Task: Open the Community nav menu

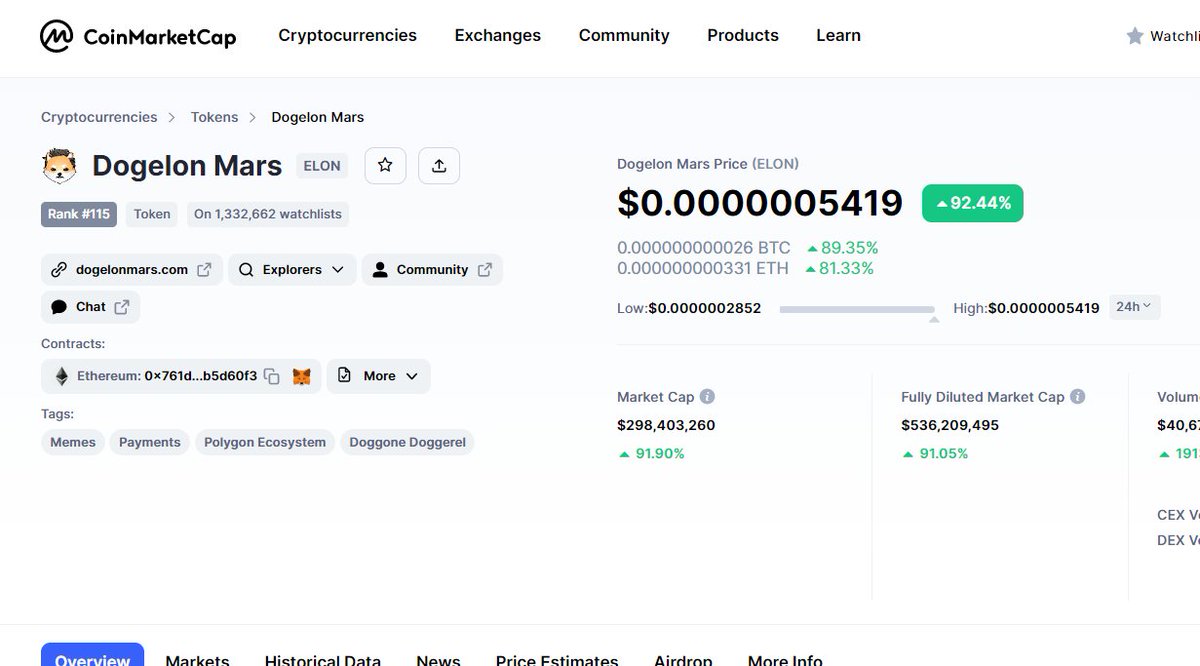Action: tap(624, 35)
